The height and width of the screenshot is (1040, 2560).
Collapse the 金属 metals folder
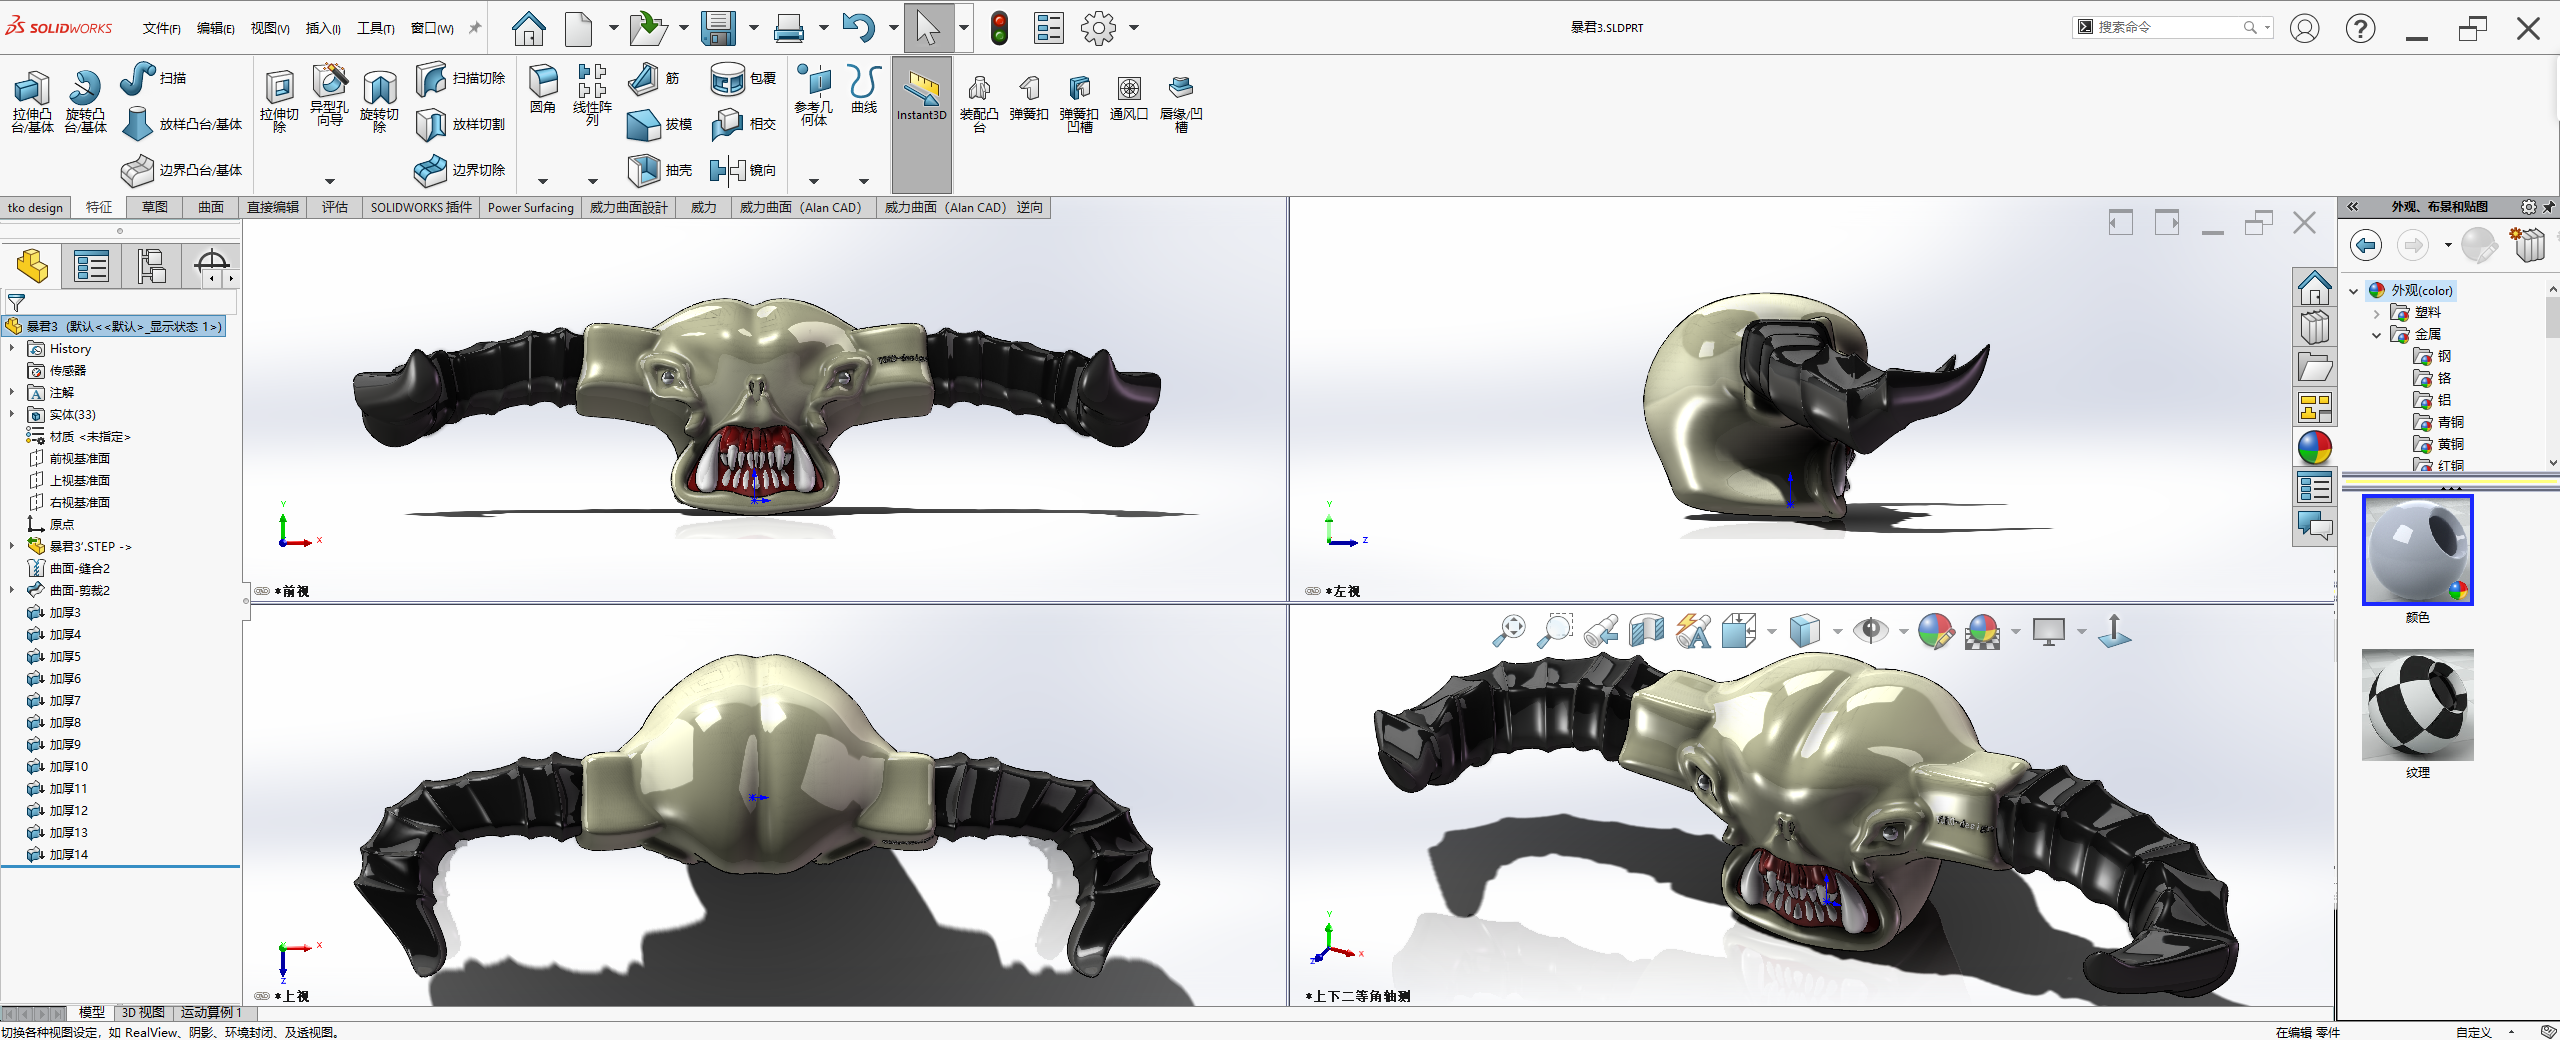tap(2377, 335)
